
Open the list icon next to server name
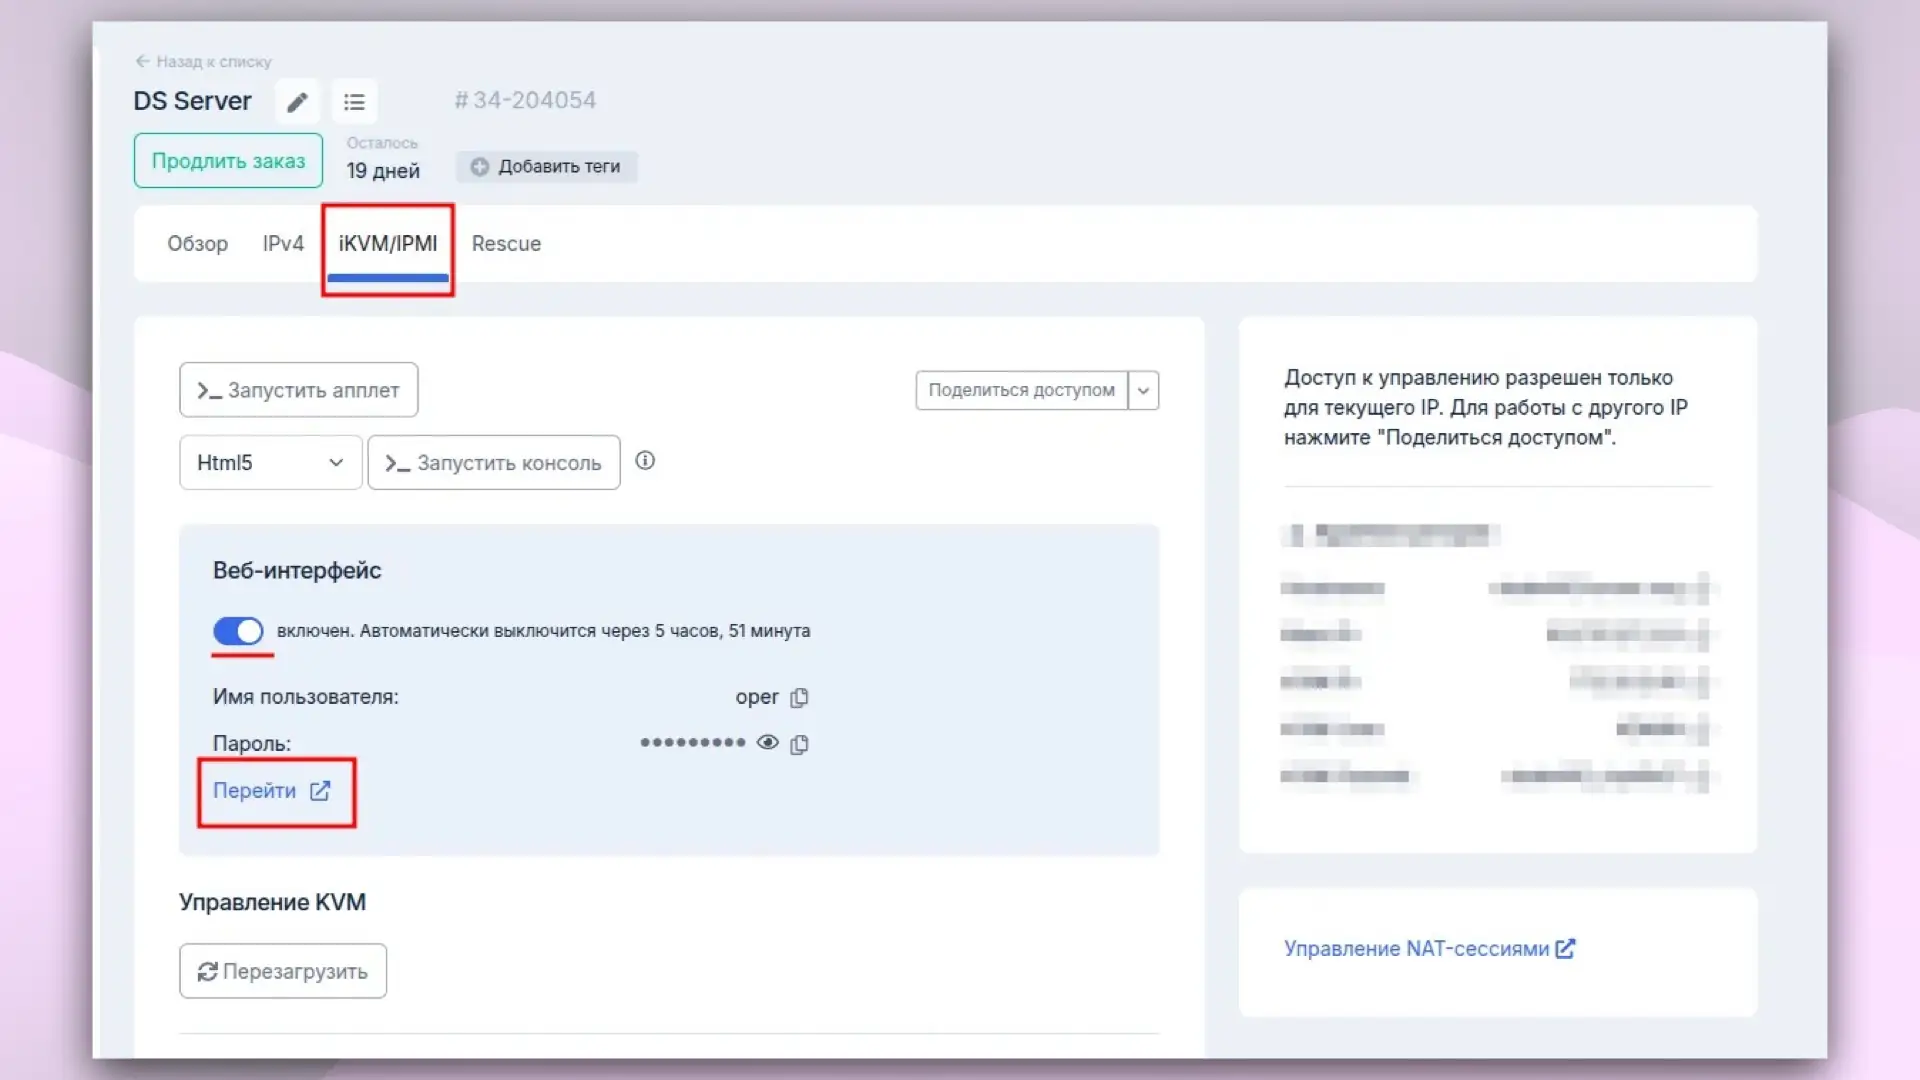pos(354,101)
